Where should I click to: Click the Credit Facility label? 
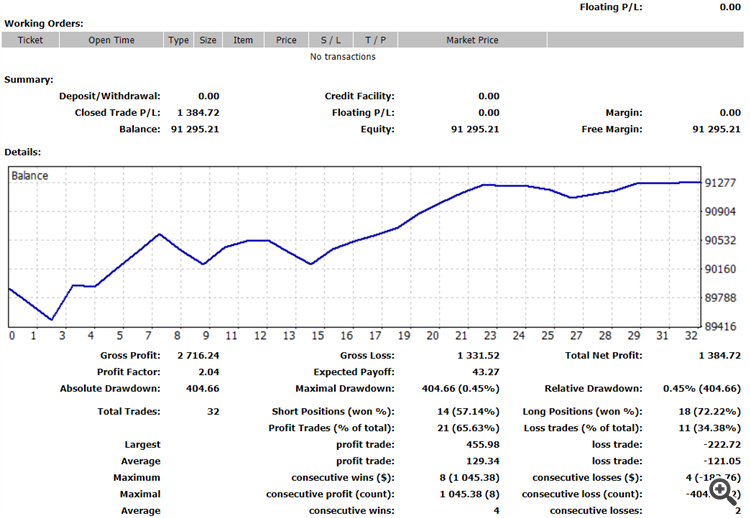(360, 96)
